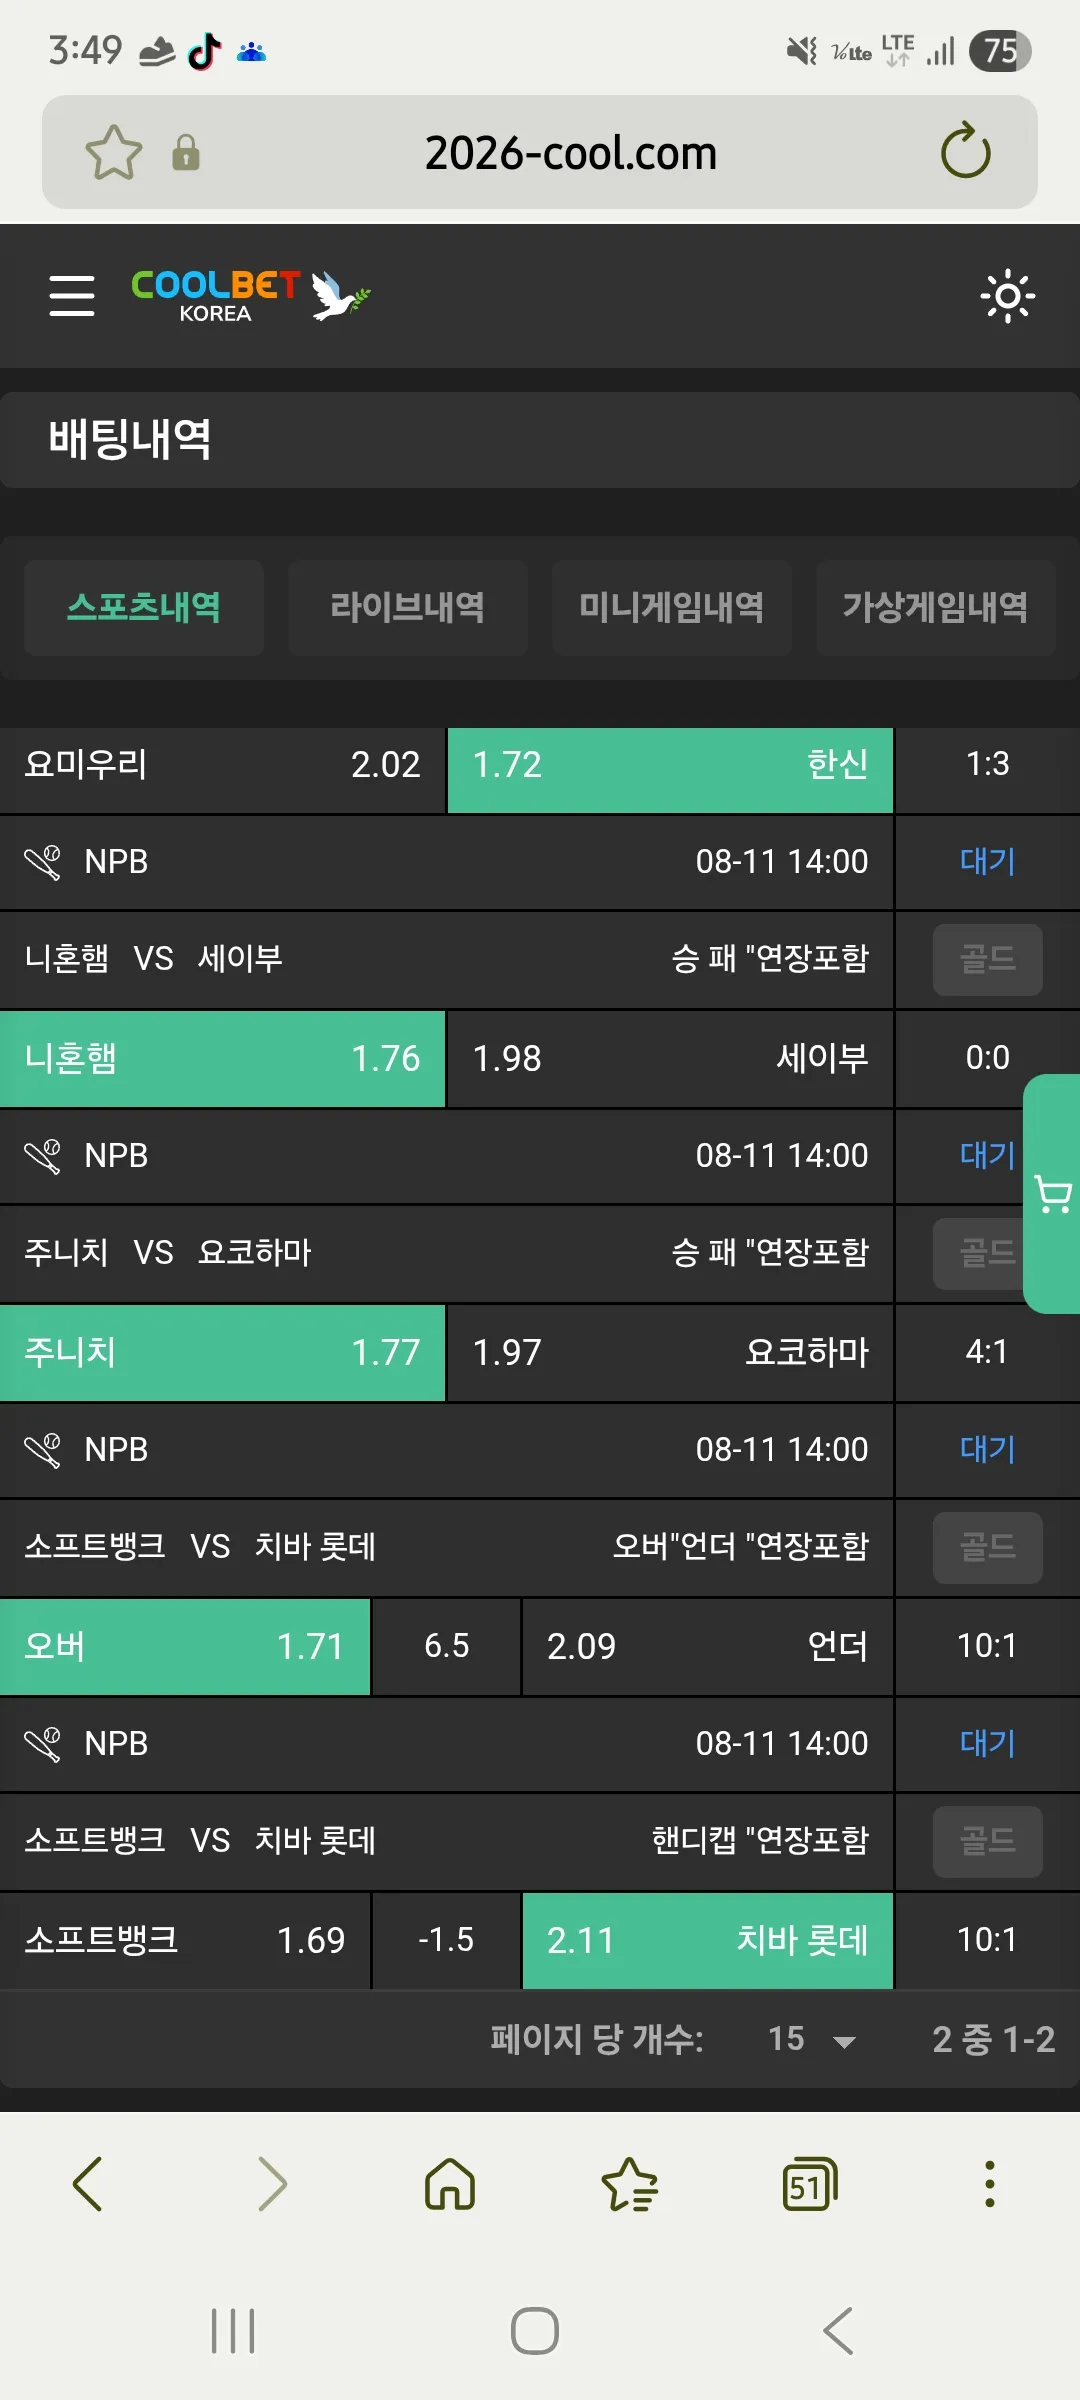
Task: Switch to 라이브내역 tab
Action: [408, 607]
